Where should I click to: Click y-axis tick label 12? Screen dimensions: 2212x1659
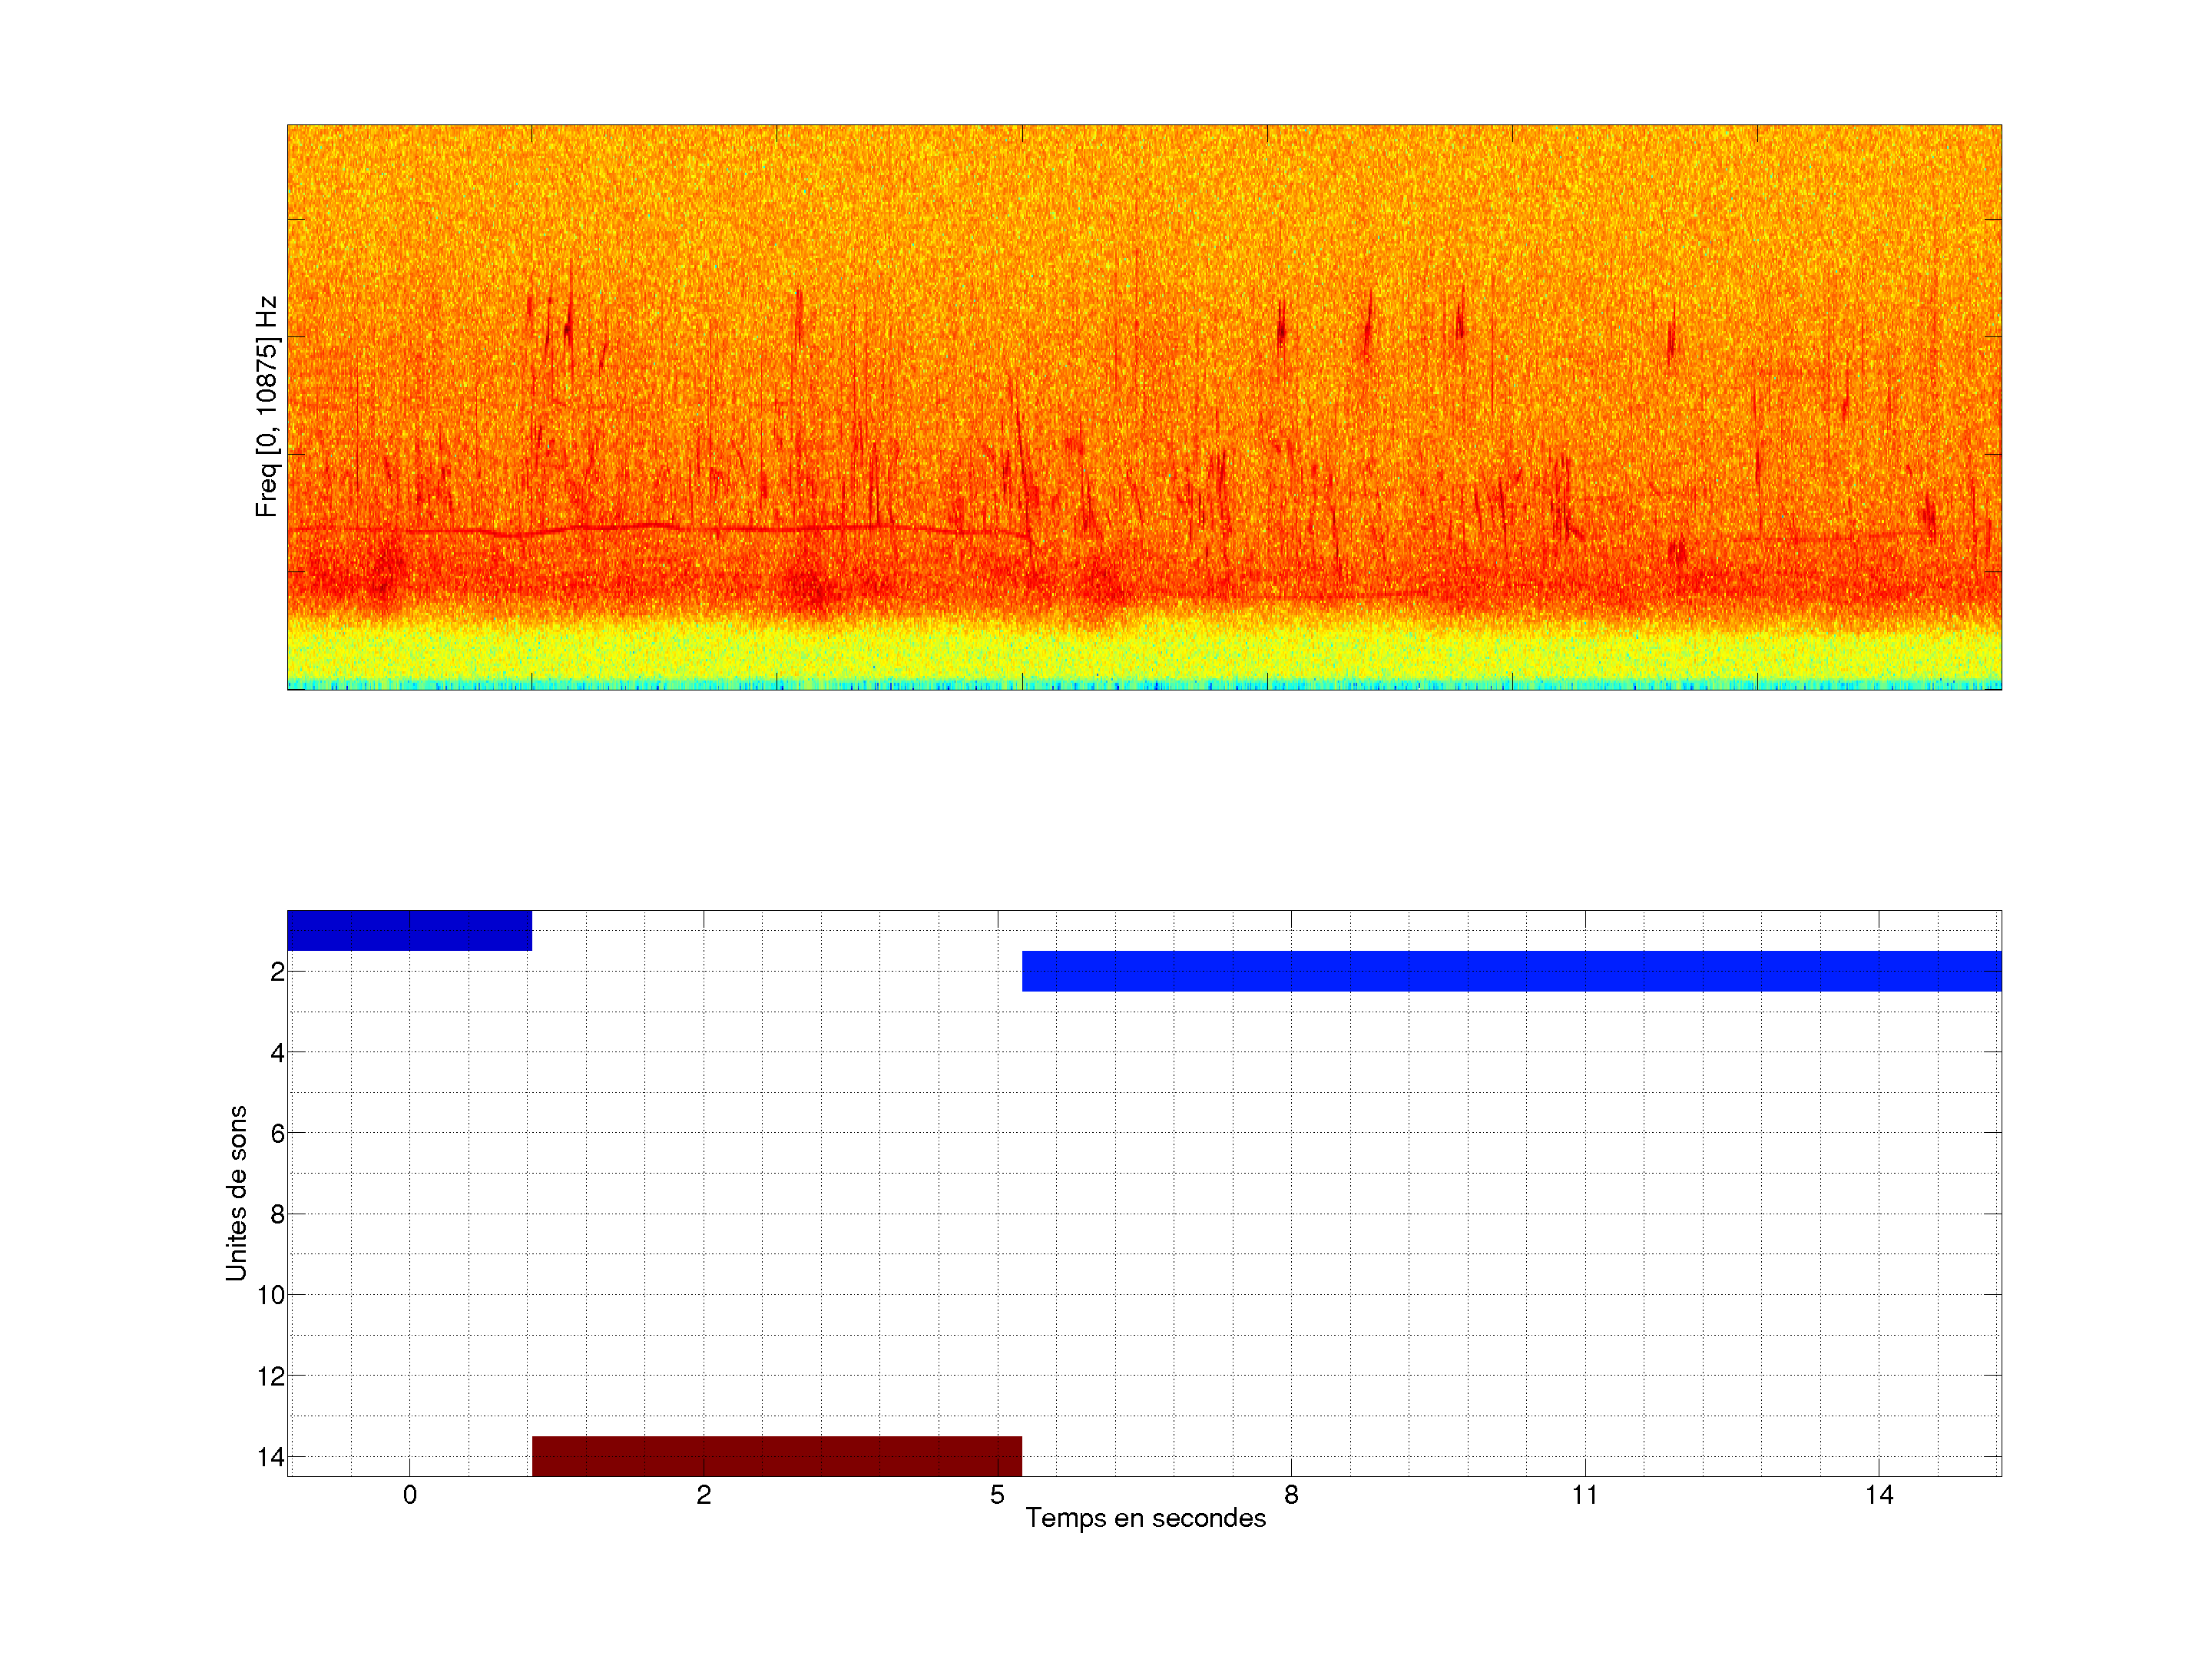(x=271, y=1377)
